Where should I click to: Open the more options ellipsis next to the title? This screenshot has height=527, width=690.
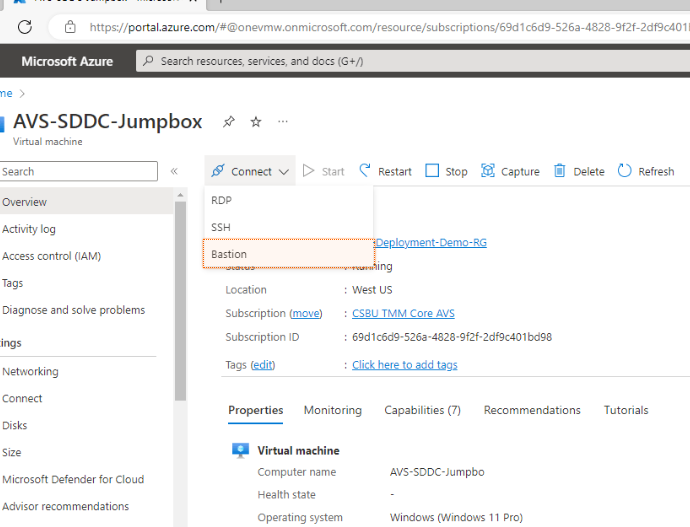coord(283,121)
